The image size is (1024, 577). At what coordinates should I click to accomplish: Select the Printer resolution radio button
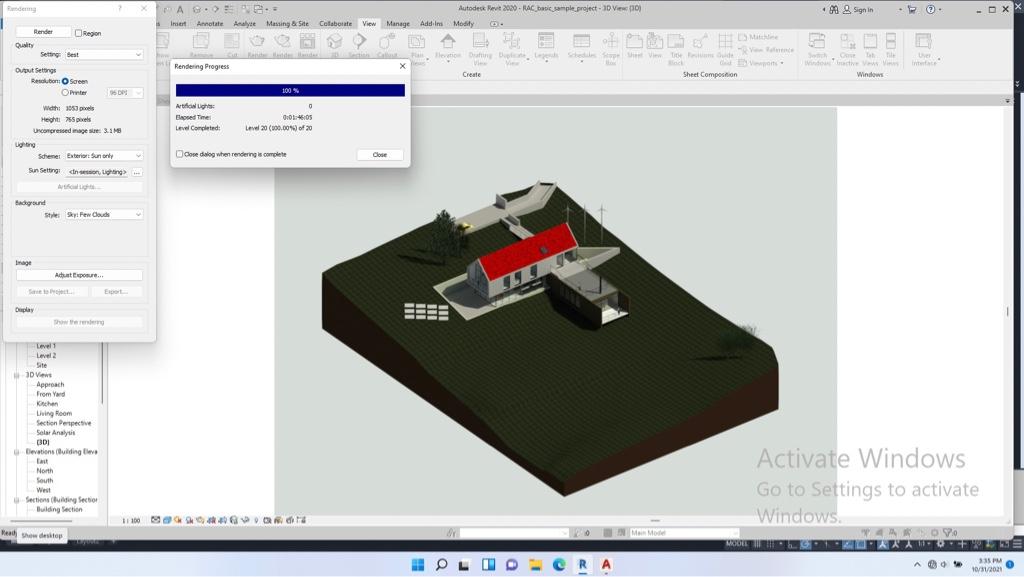pyautogui.click(x=65, y=93)
